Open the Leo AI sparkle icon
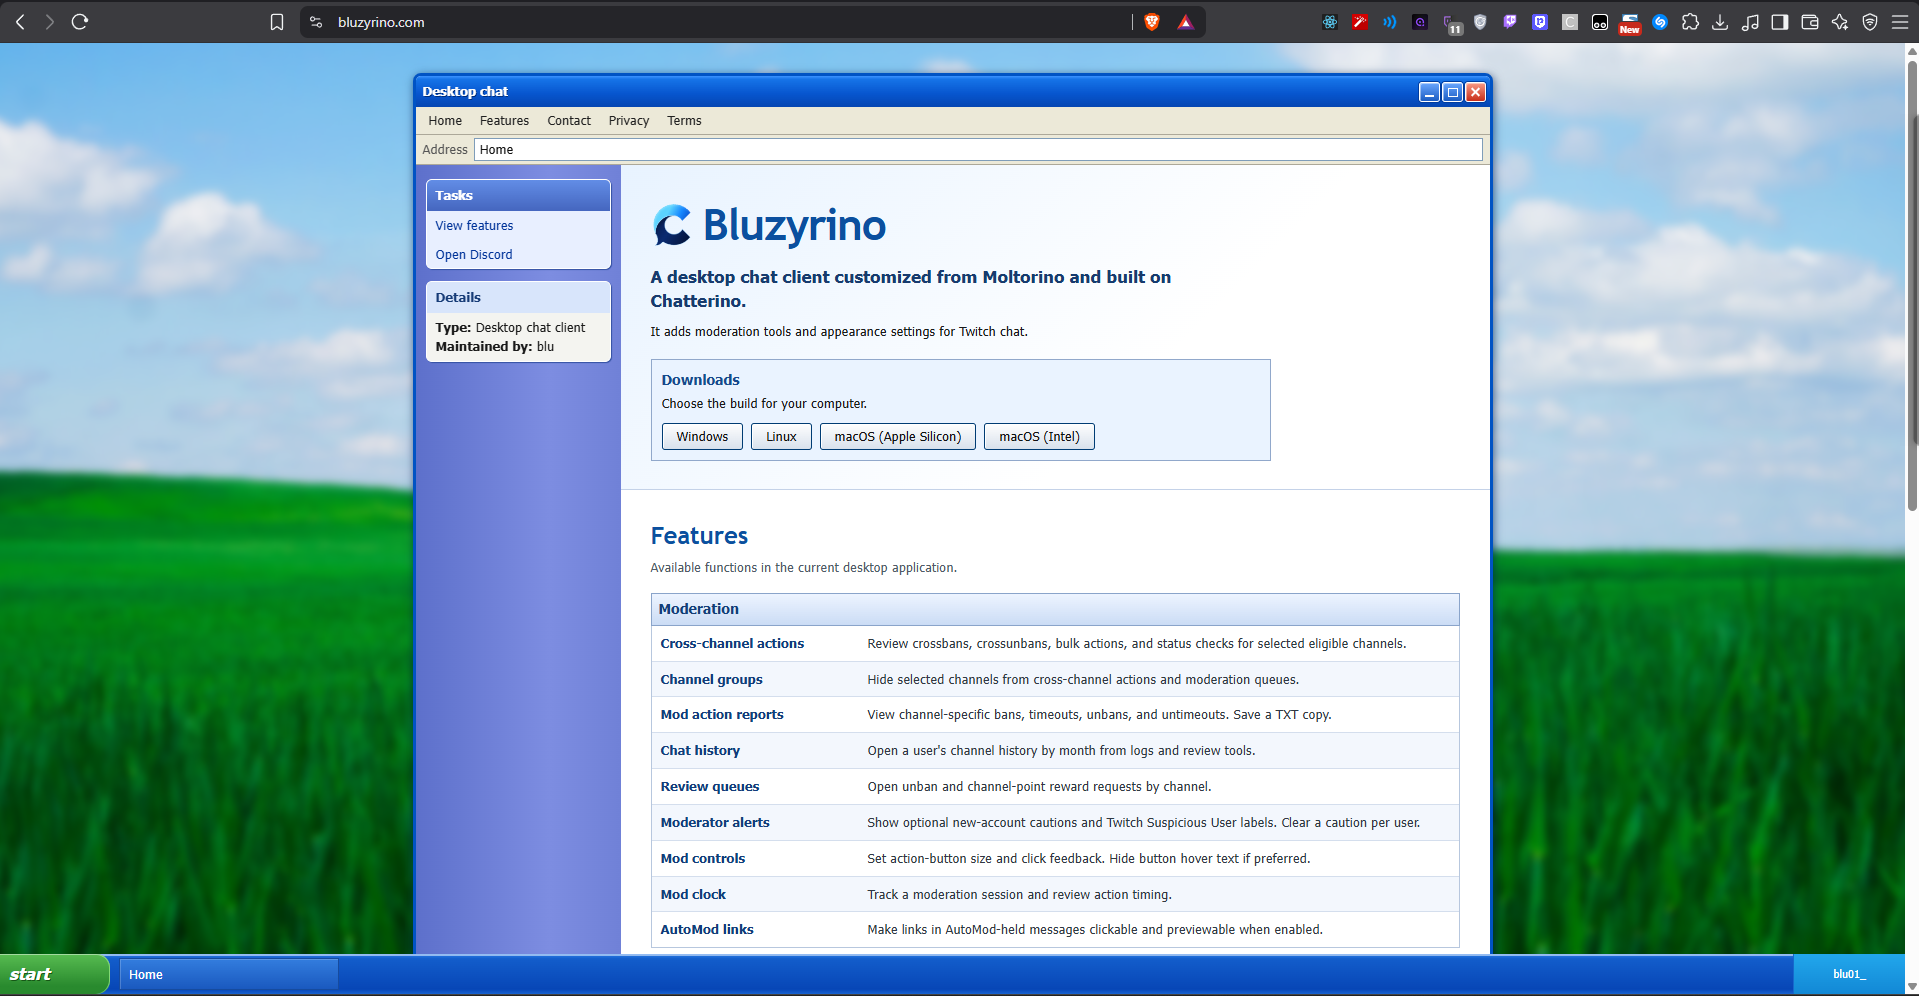 [1840, 22]
